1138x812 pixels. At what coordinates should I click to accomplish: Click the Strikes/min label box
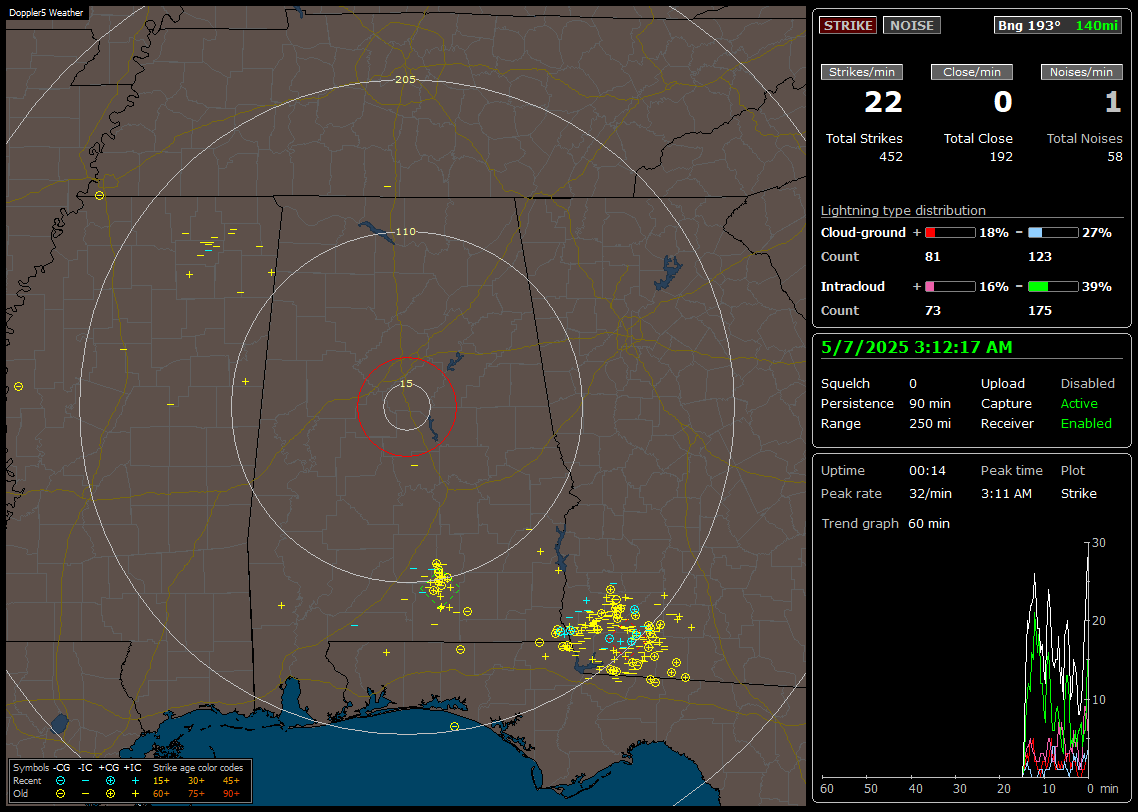pos(861,72)
